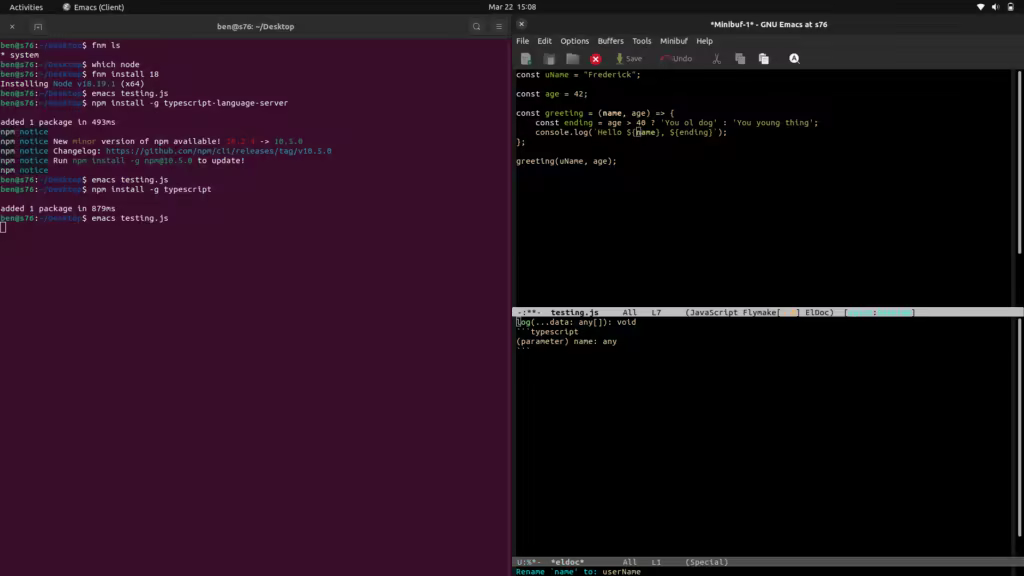This screenshot has height=576, width=1024.
Task: Click the greeting(uName, age); call line
Action: coord(566,161)
